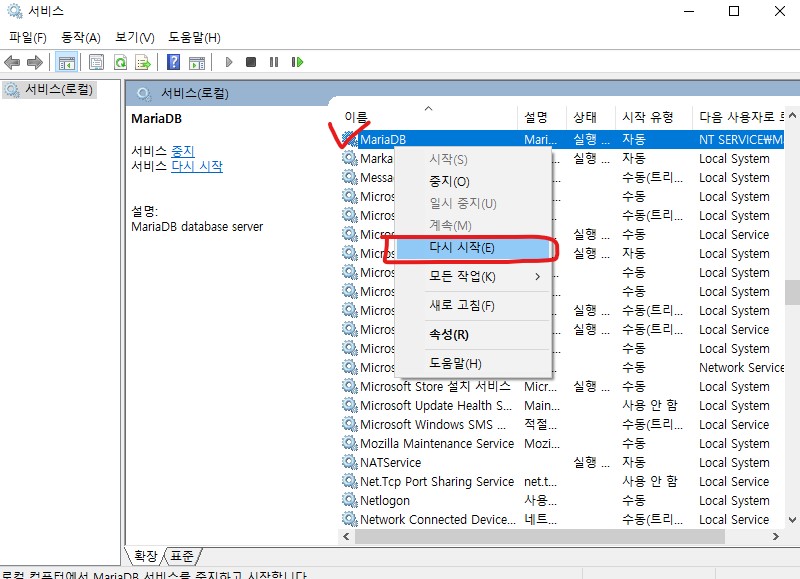Select Net.Tcp Port Sharing Service row
Image resolution: width=800 pixels, height=579 pixels.
pos(562,481)
